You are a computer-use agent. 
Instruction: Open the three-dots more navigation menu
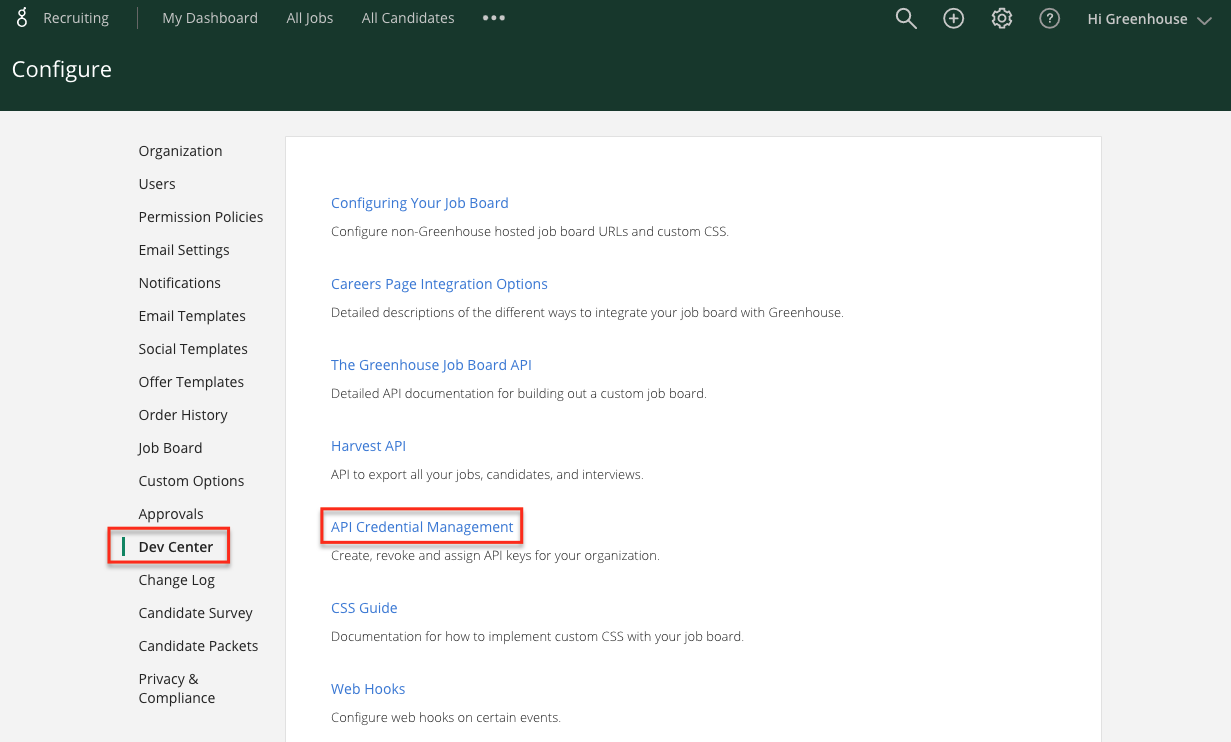pos(493,18)
